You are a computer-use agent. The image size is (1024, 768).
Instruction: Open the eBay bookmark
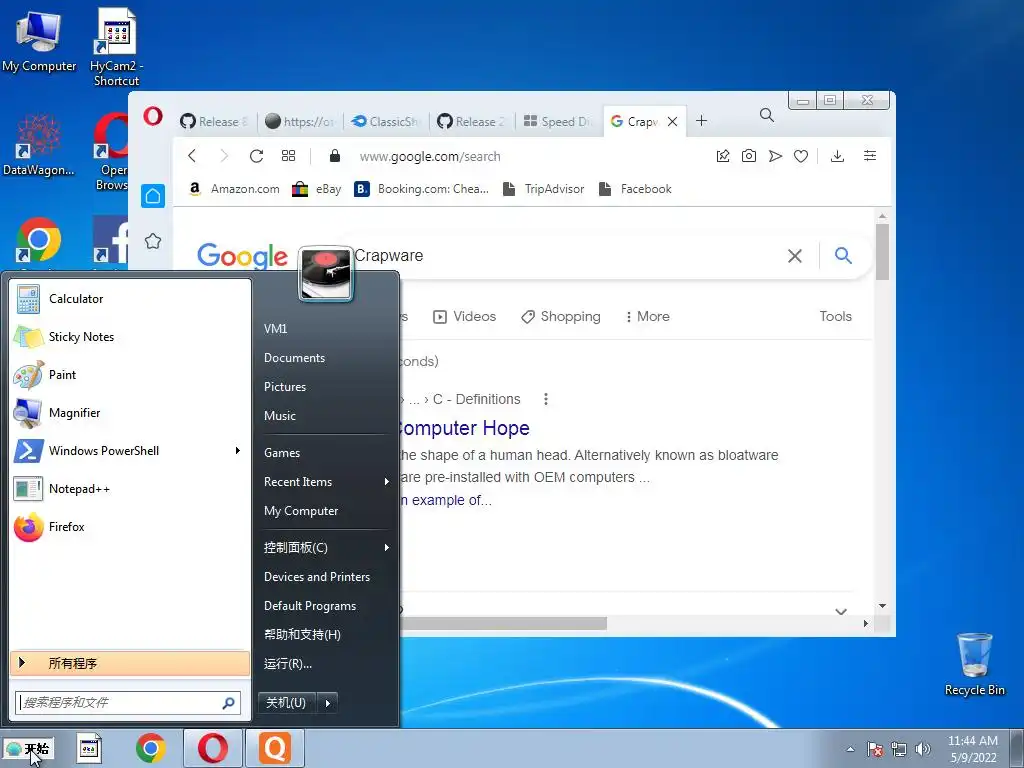(317, 189)
